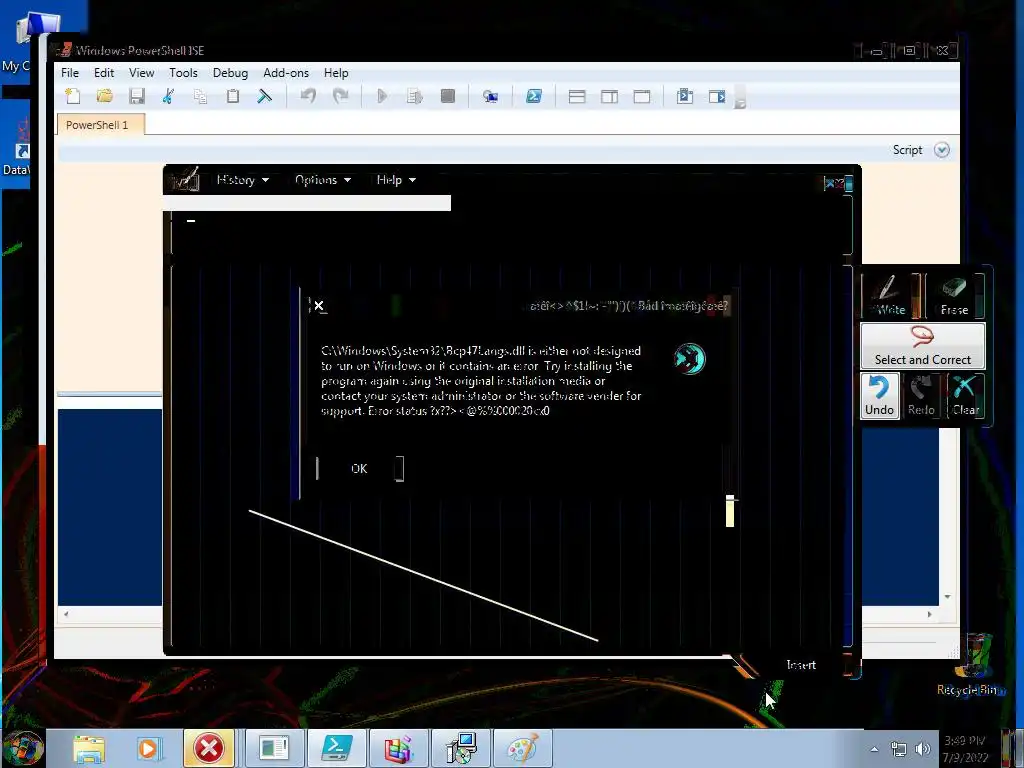Click Redo in the Math Input Panel

[x=921, y=396]
